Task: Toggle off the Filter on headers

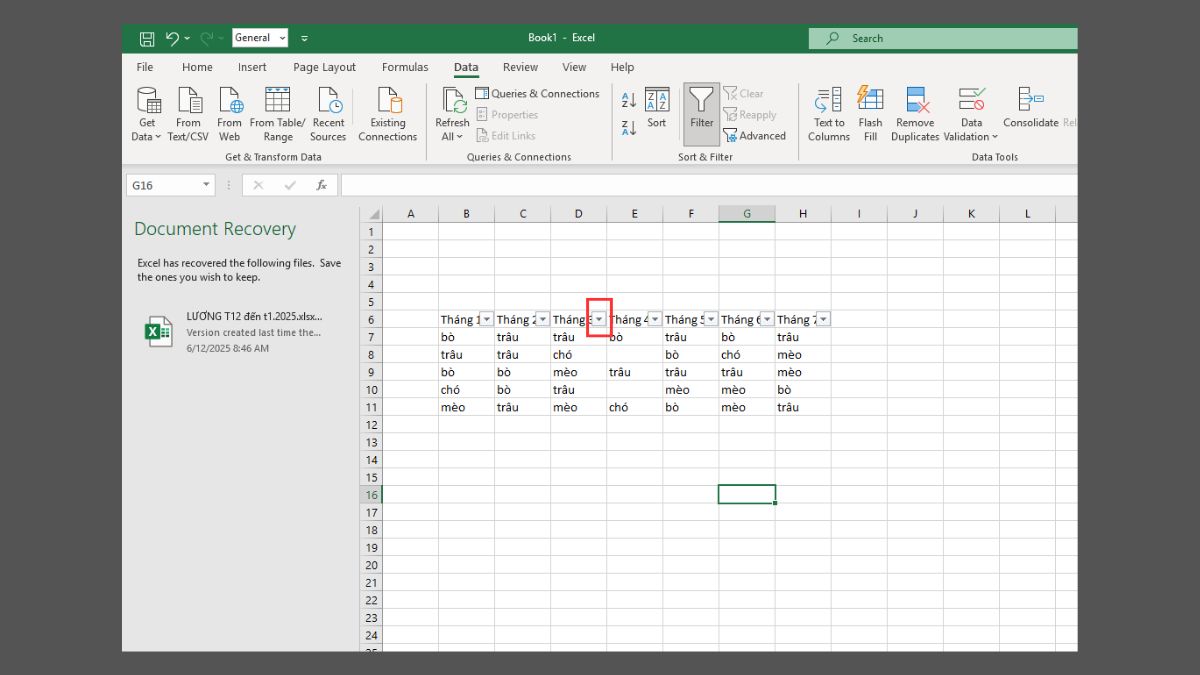Action: click(x=701, y=110)
